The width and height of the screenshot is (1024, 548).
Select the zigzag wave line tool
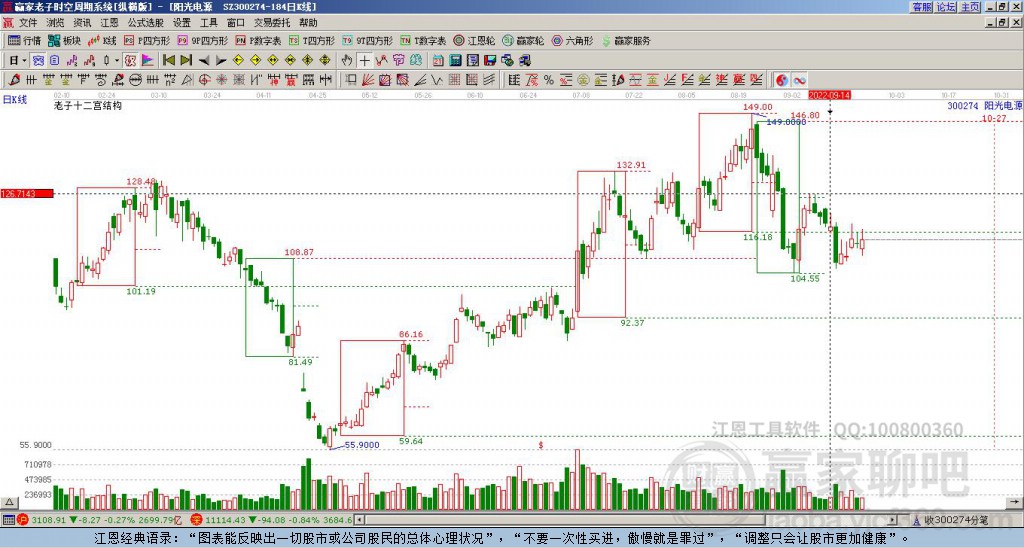tap(437, 80)
